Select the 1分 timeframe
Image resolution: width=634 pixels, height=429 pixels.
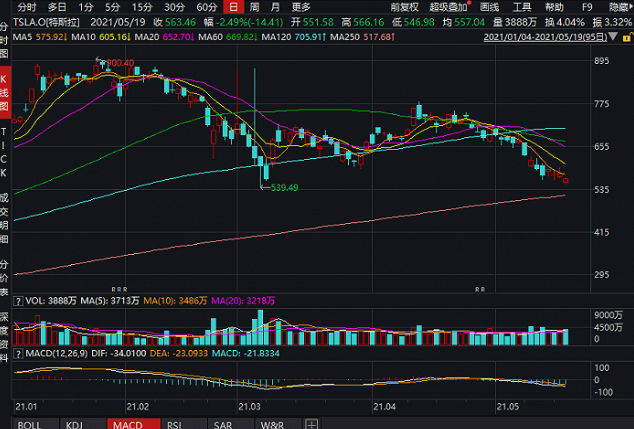86,7
